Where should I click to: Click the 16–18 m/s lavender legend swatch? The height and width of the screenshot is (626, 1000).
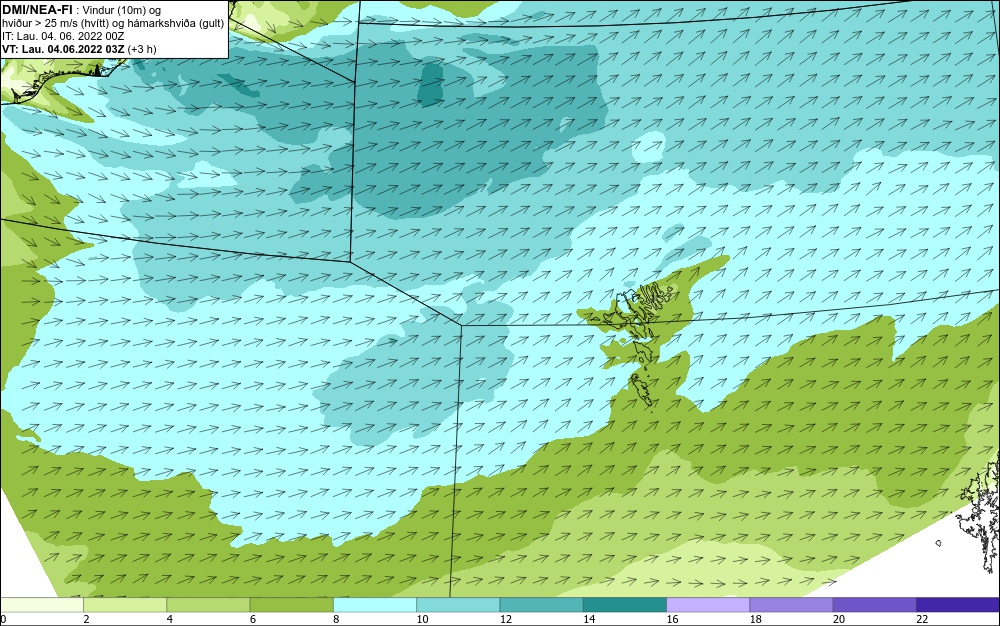coord(708,605)
